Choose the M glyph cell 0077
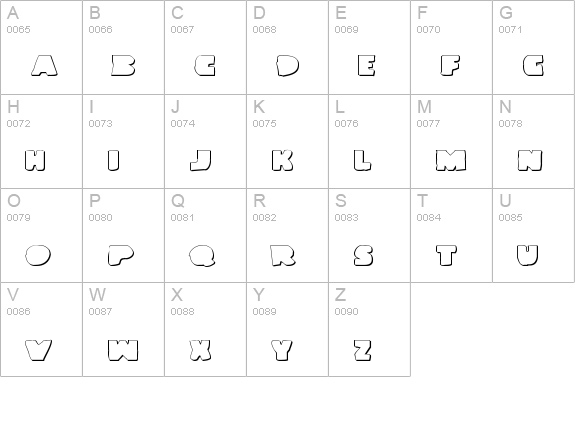Screen dimensions: 575x421 (451, 142)
